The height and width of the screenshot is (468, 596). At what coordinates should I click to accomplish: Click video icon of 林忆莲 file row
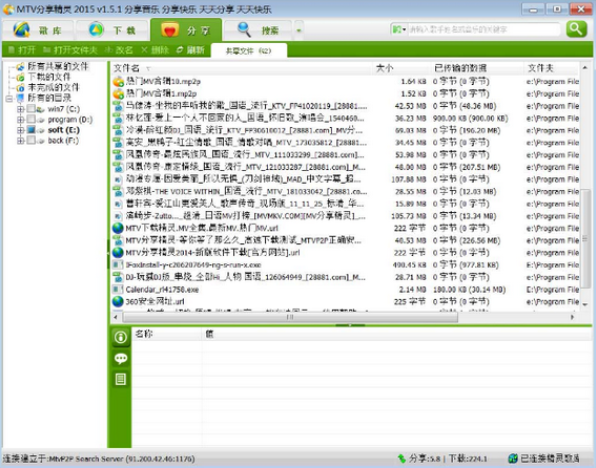click(118, 118)
